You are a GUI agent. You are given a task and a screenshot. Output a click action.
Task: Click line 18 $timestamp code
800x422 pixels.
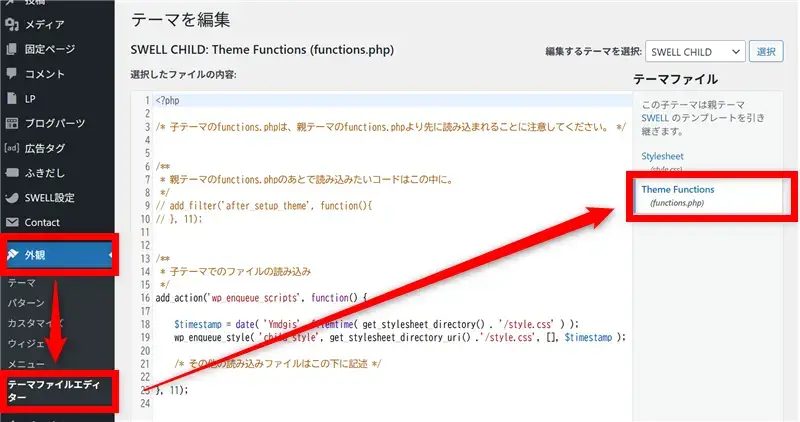pos(376,324)
